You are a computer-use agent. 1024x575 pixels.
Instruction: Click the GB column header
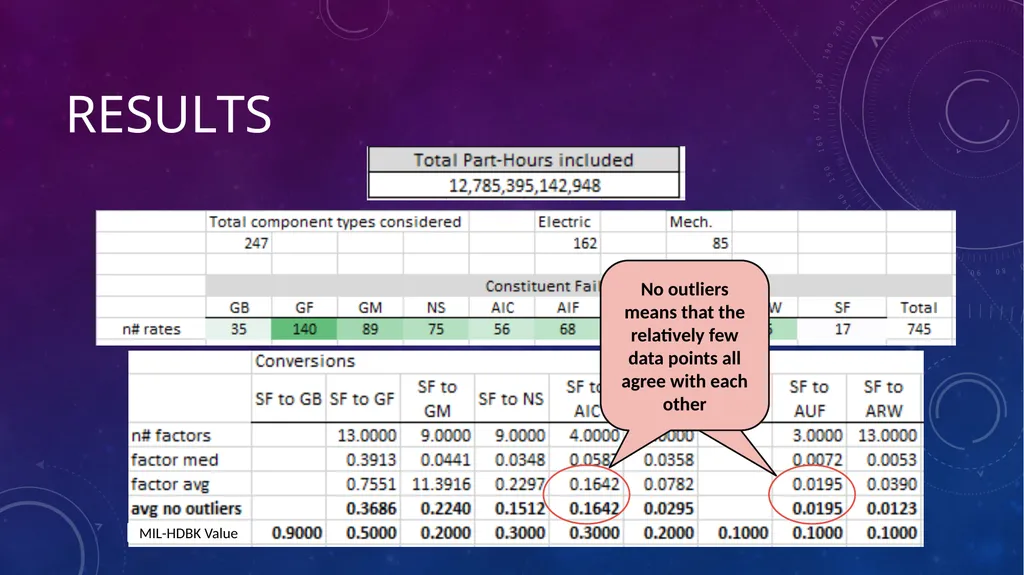pyautogui.click(x=239, y=308)
